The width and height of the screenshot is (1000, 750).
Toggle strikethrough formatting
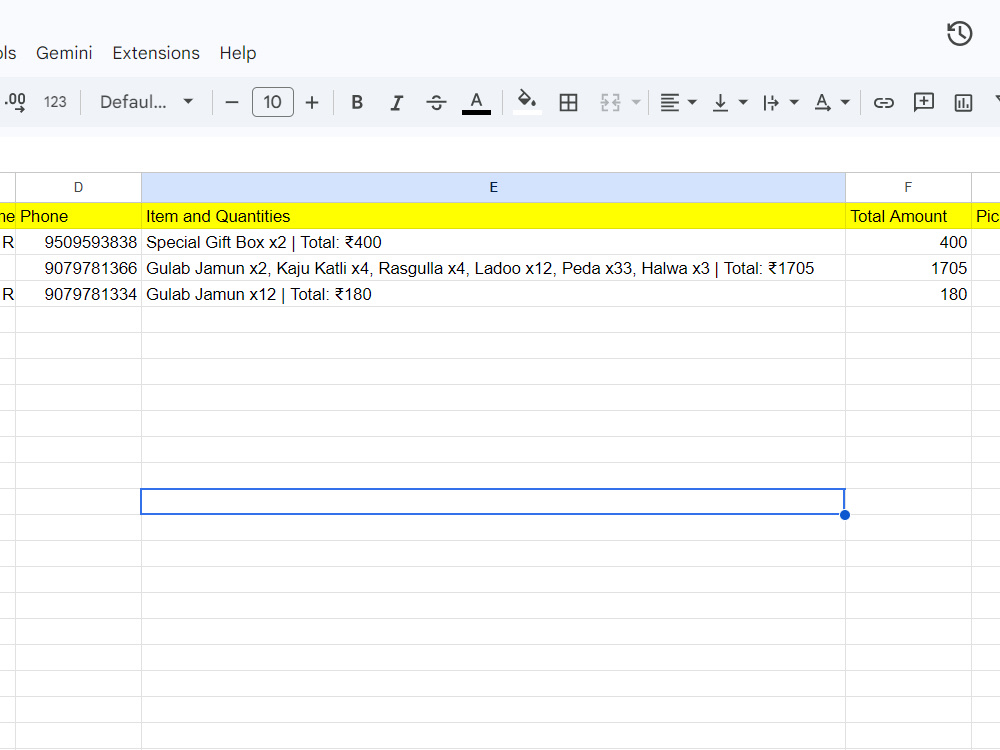(x=436, y=102)
